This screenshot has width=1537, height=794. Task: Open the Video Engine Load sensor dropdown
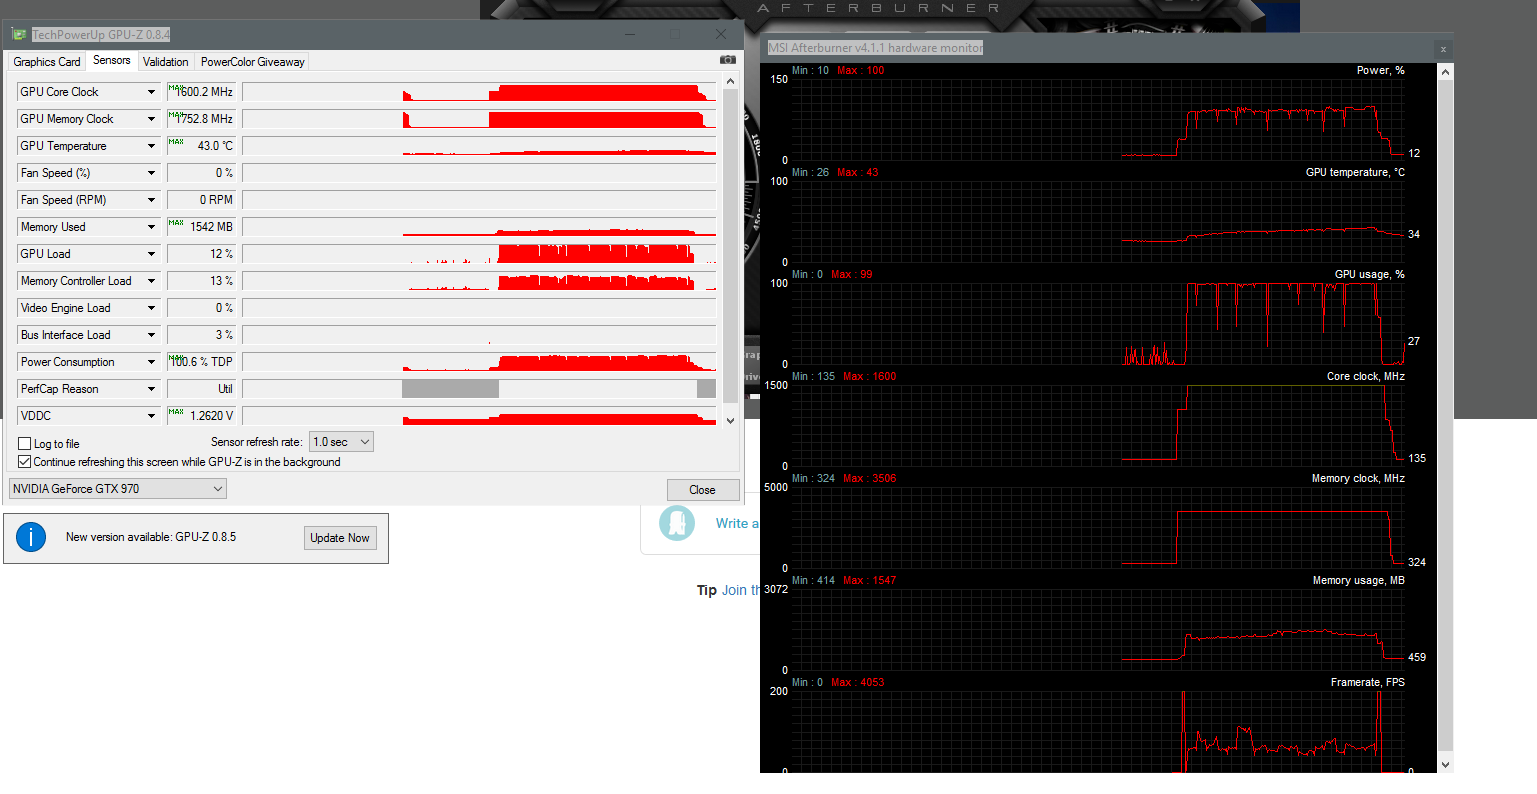(152, 308)
